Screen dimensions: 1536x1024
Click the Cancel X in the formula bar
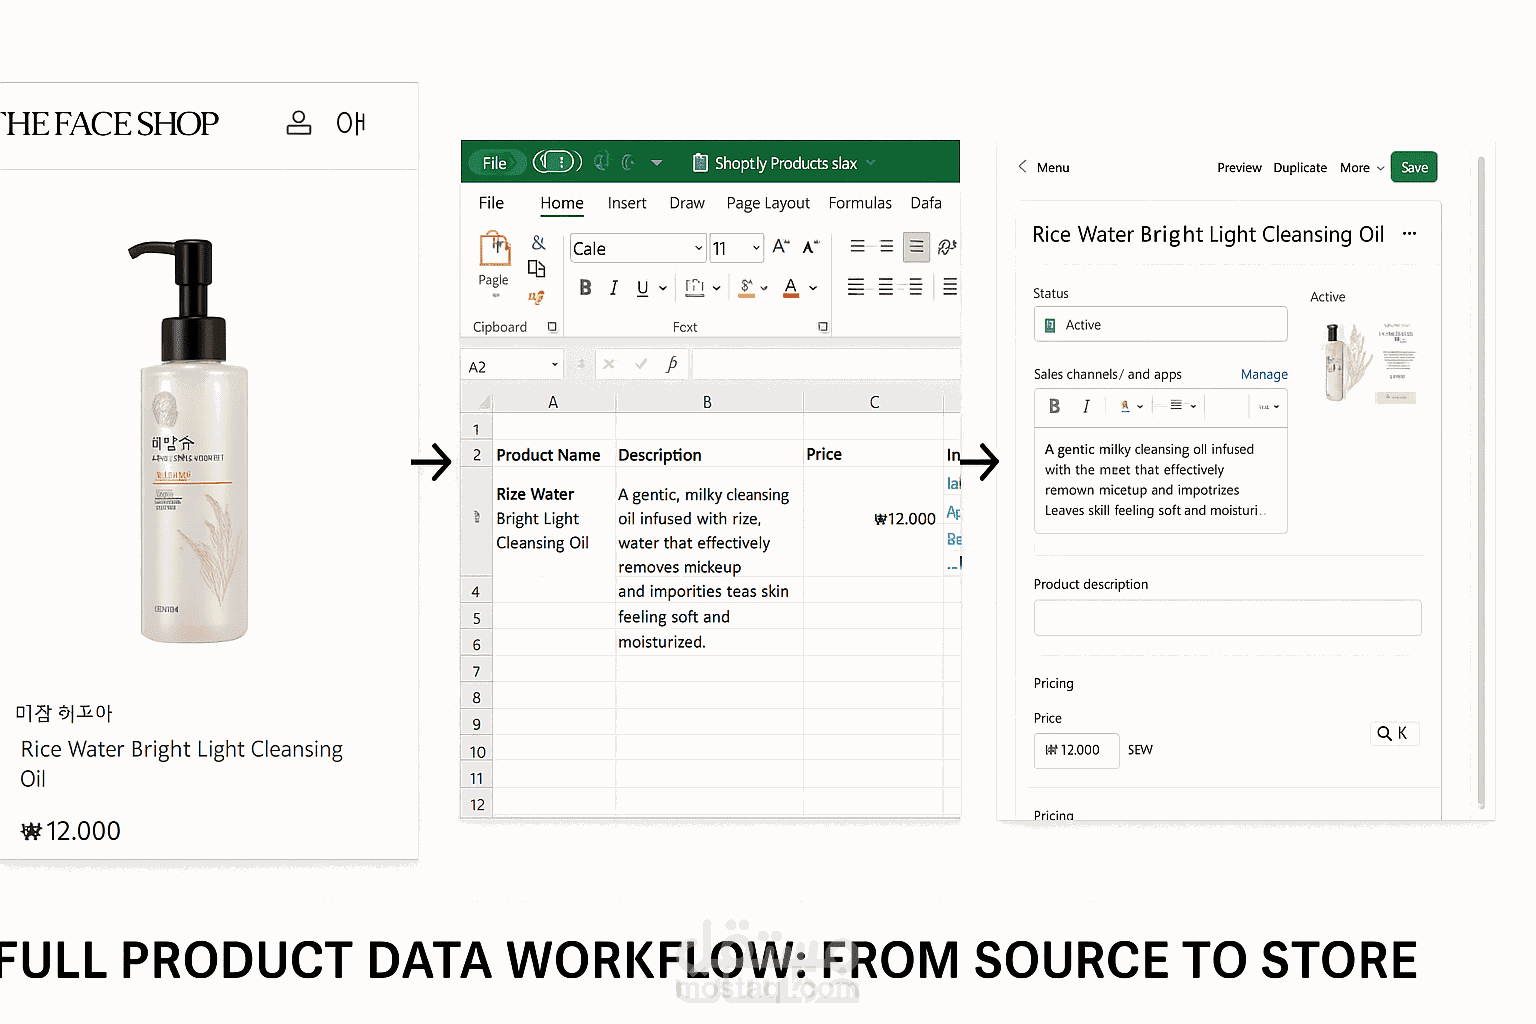tap(609, 365)
